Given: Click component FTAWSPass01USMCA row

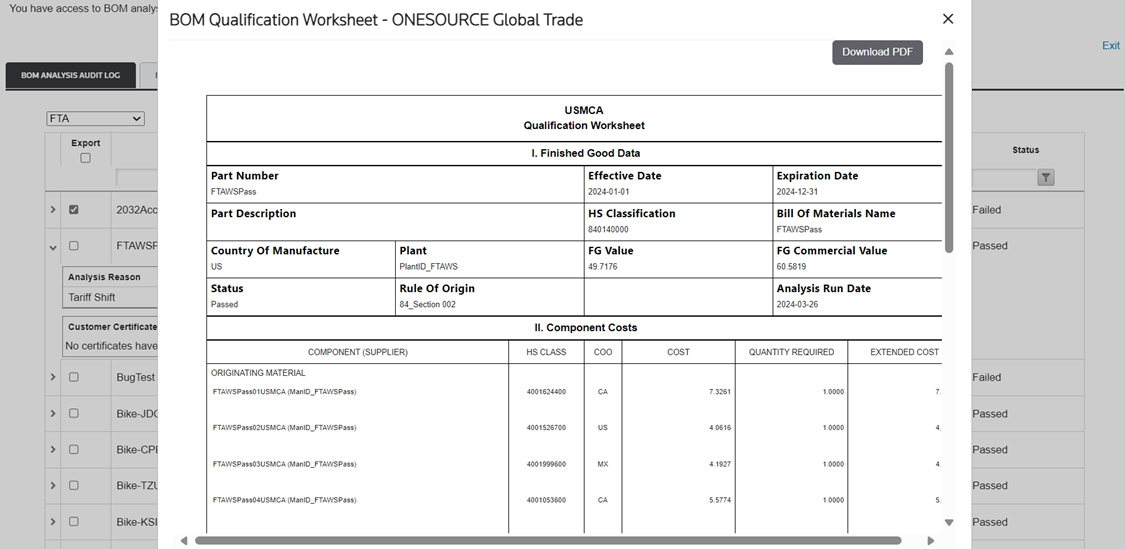Looking at the screenshot, I should (x=285, y=392).
